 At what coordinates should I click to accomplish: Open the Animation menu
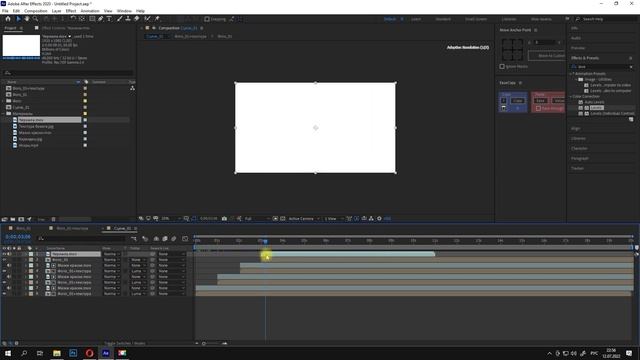click(x=90, y=11)
